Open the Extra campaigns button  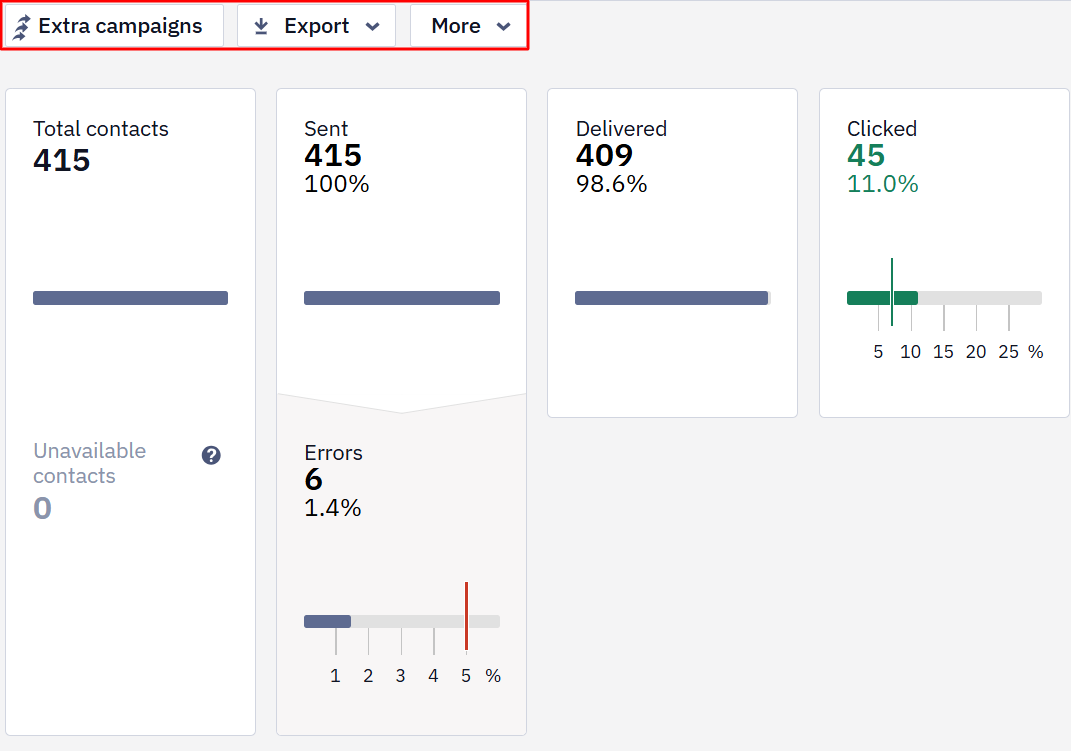click(115, 26)
